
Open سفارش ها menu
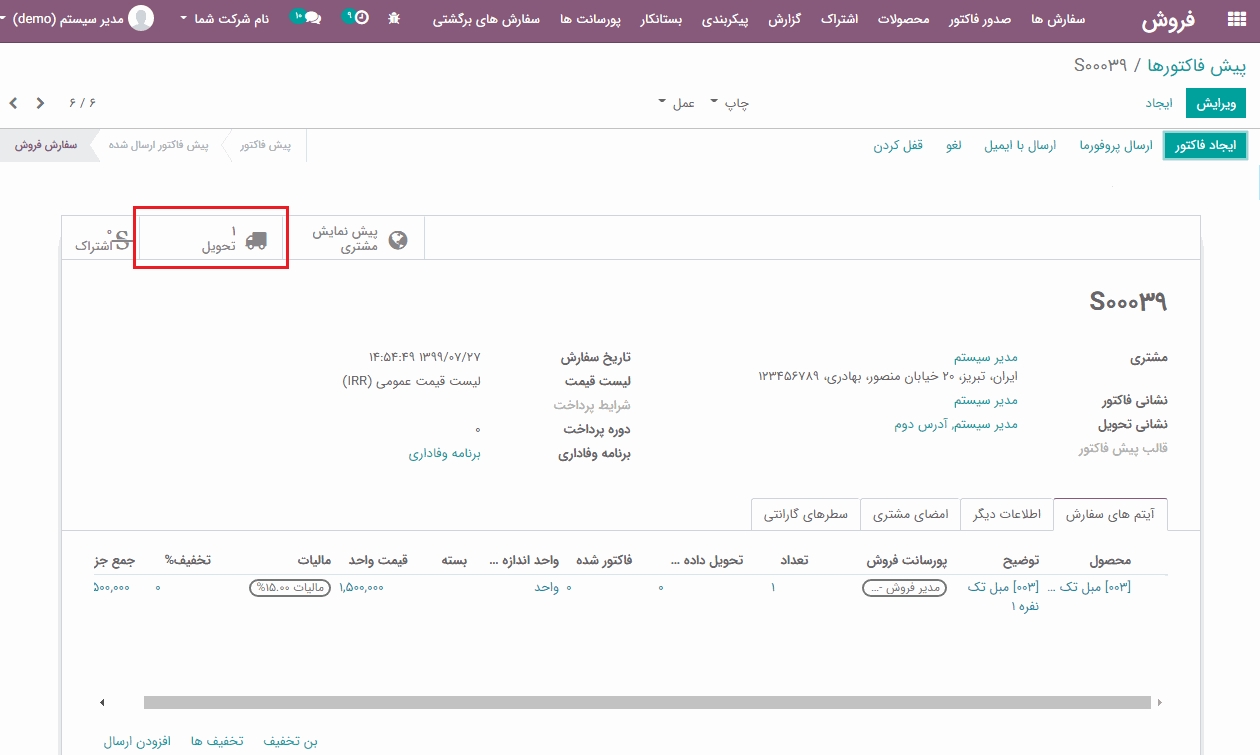[1058, 19]
